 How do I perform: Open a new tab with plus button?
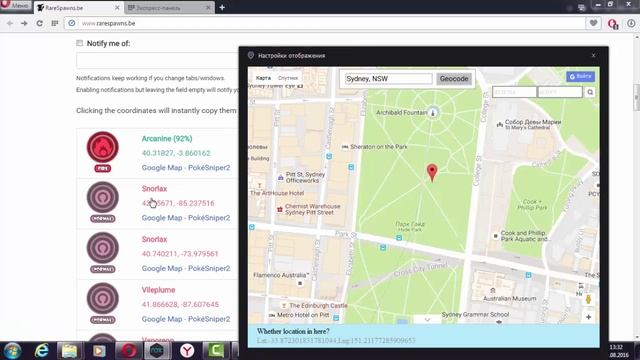[222, 7]
